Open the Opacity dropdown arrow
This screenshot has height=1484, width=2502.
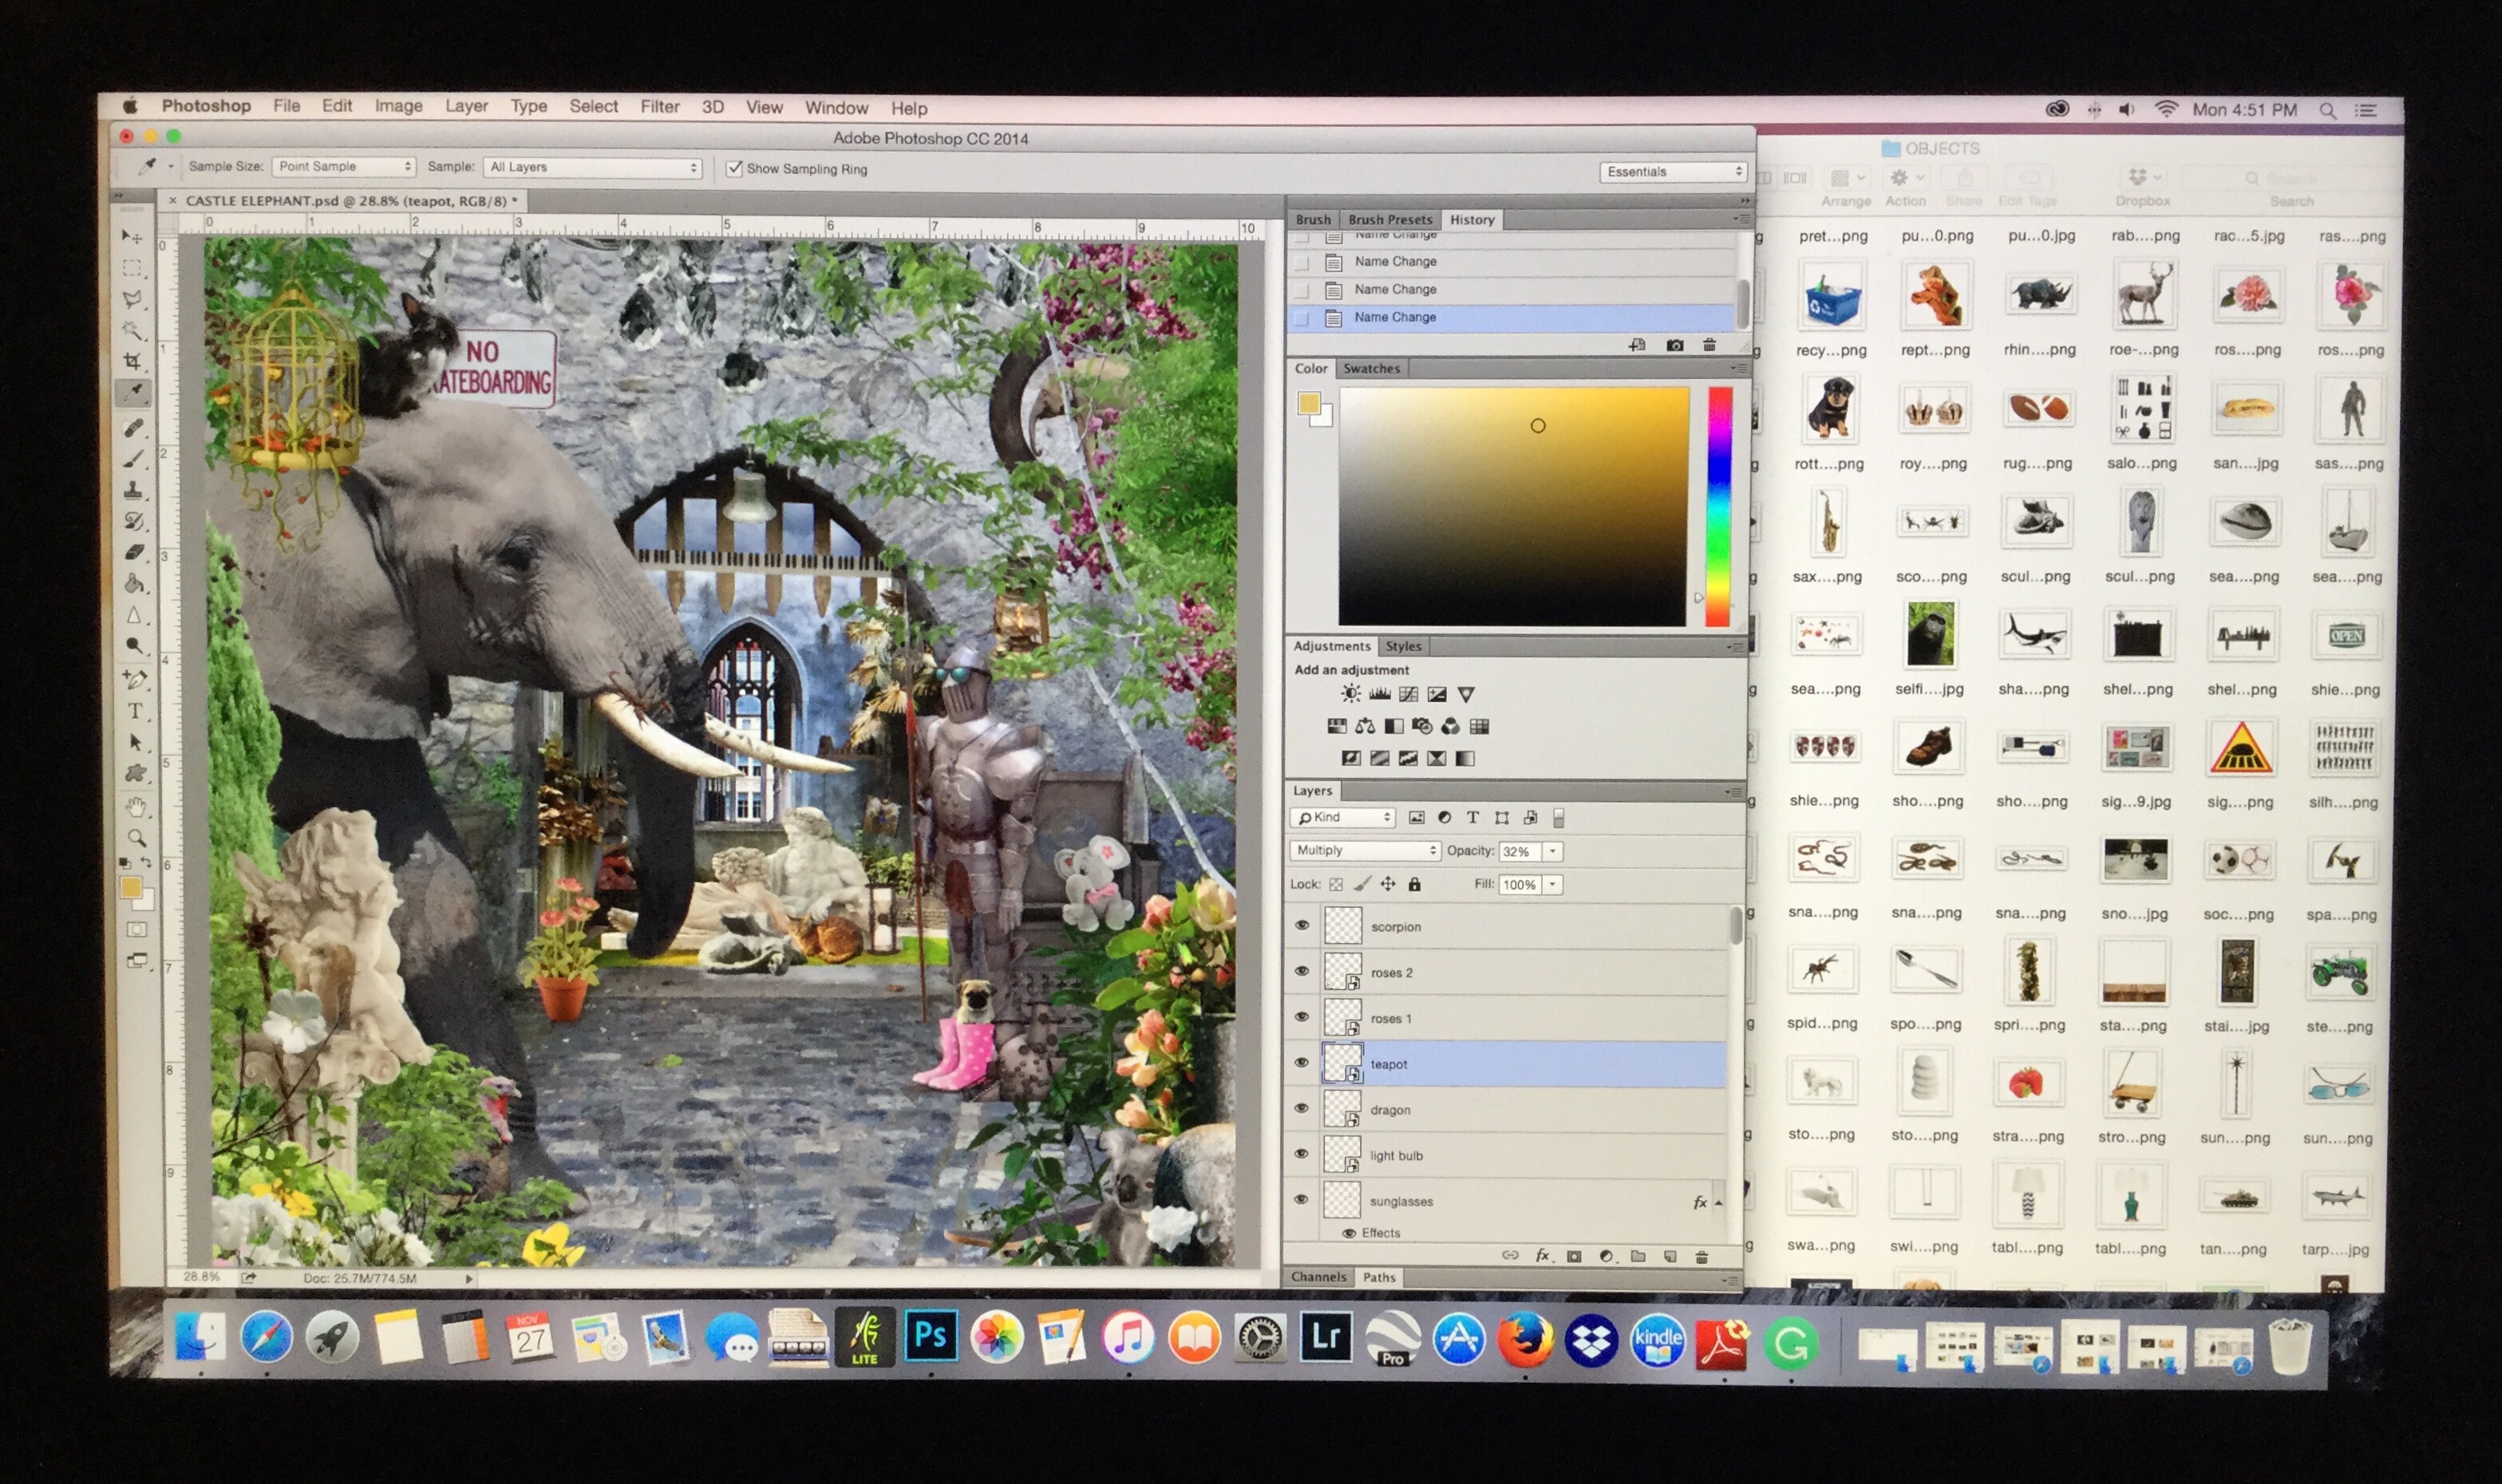pyautogui.click(x=1553, y=851)
